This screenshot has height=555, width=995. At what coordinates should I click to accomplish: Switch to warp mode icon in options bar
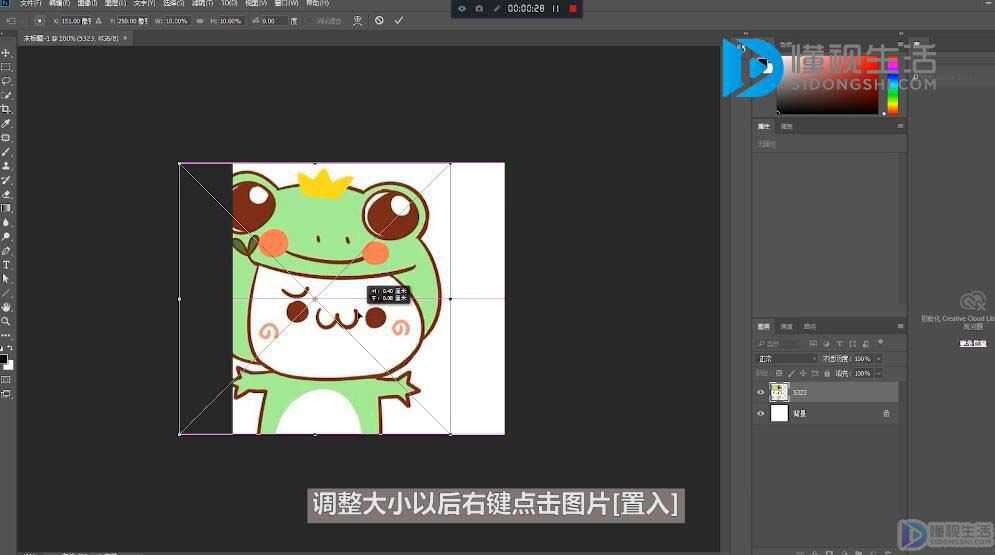point(358,20)
